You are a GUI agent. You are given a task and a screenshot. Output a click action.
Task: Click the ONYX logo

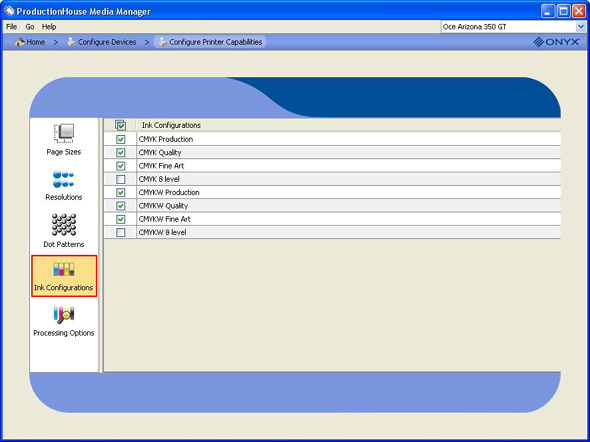pyautogui.click(x=557, y=42)
